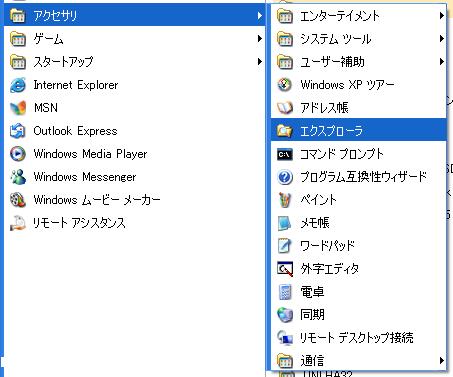Expand アクセサリ submenu arrow

pos(260,16)
